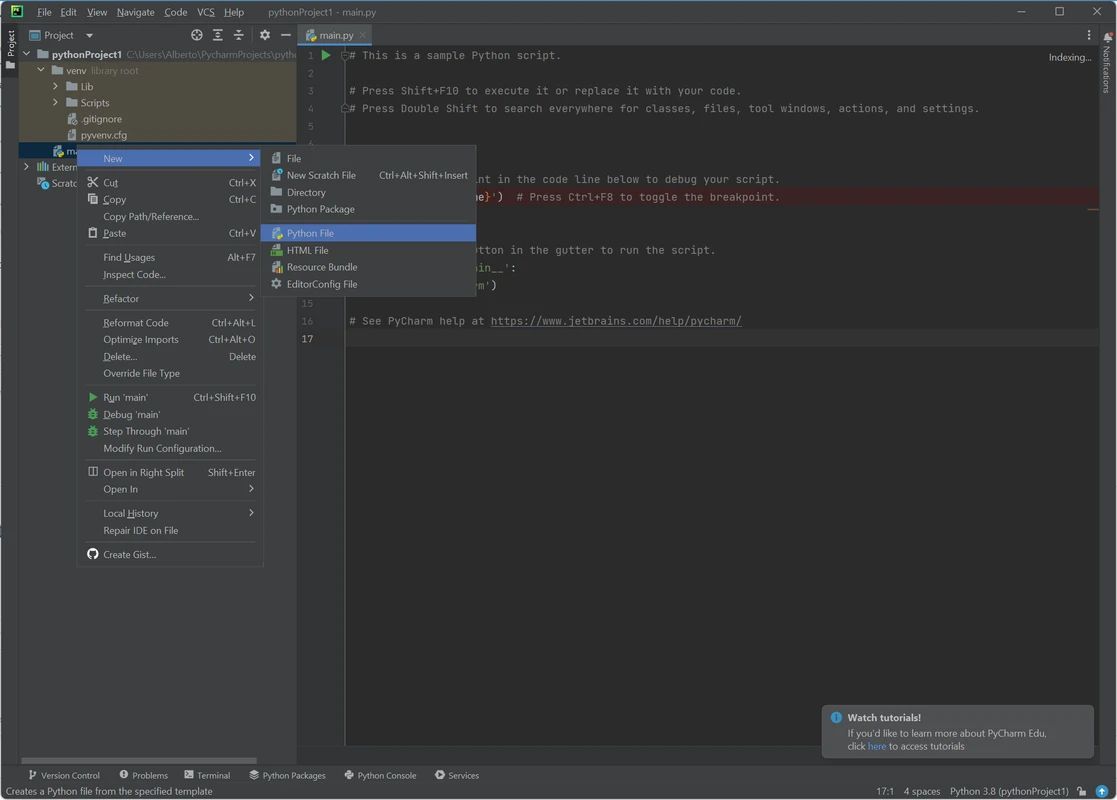This screenshot has height=800, width=1117.
Task: Open Services tool window
Action: [x=457, y=775]
